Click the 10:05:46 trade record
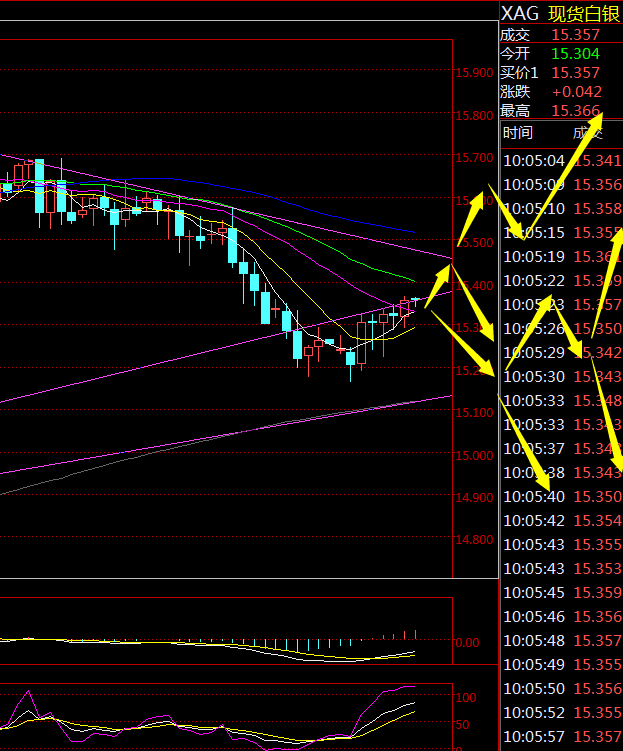 coord(533,616)
